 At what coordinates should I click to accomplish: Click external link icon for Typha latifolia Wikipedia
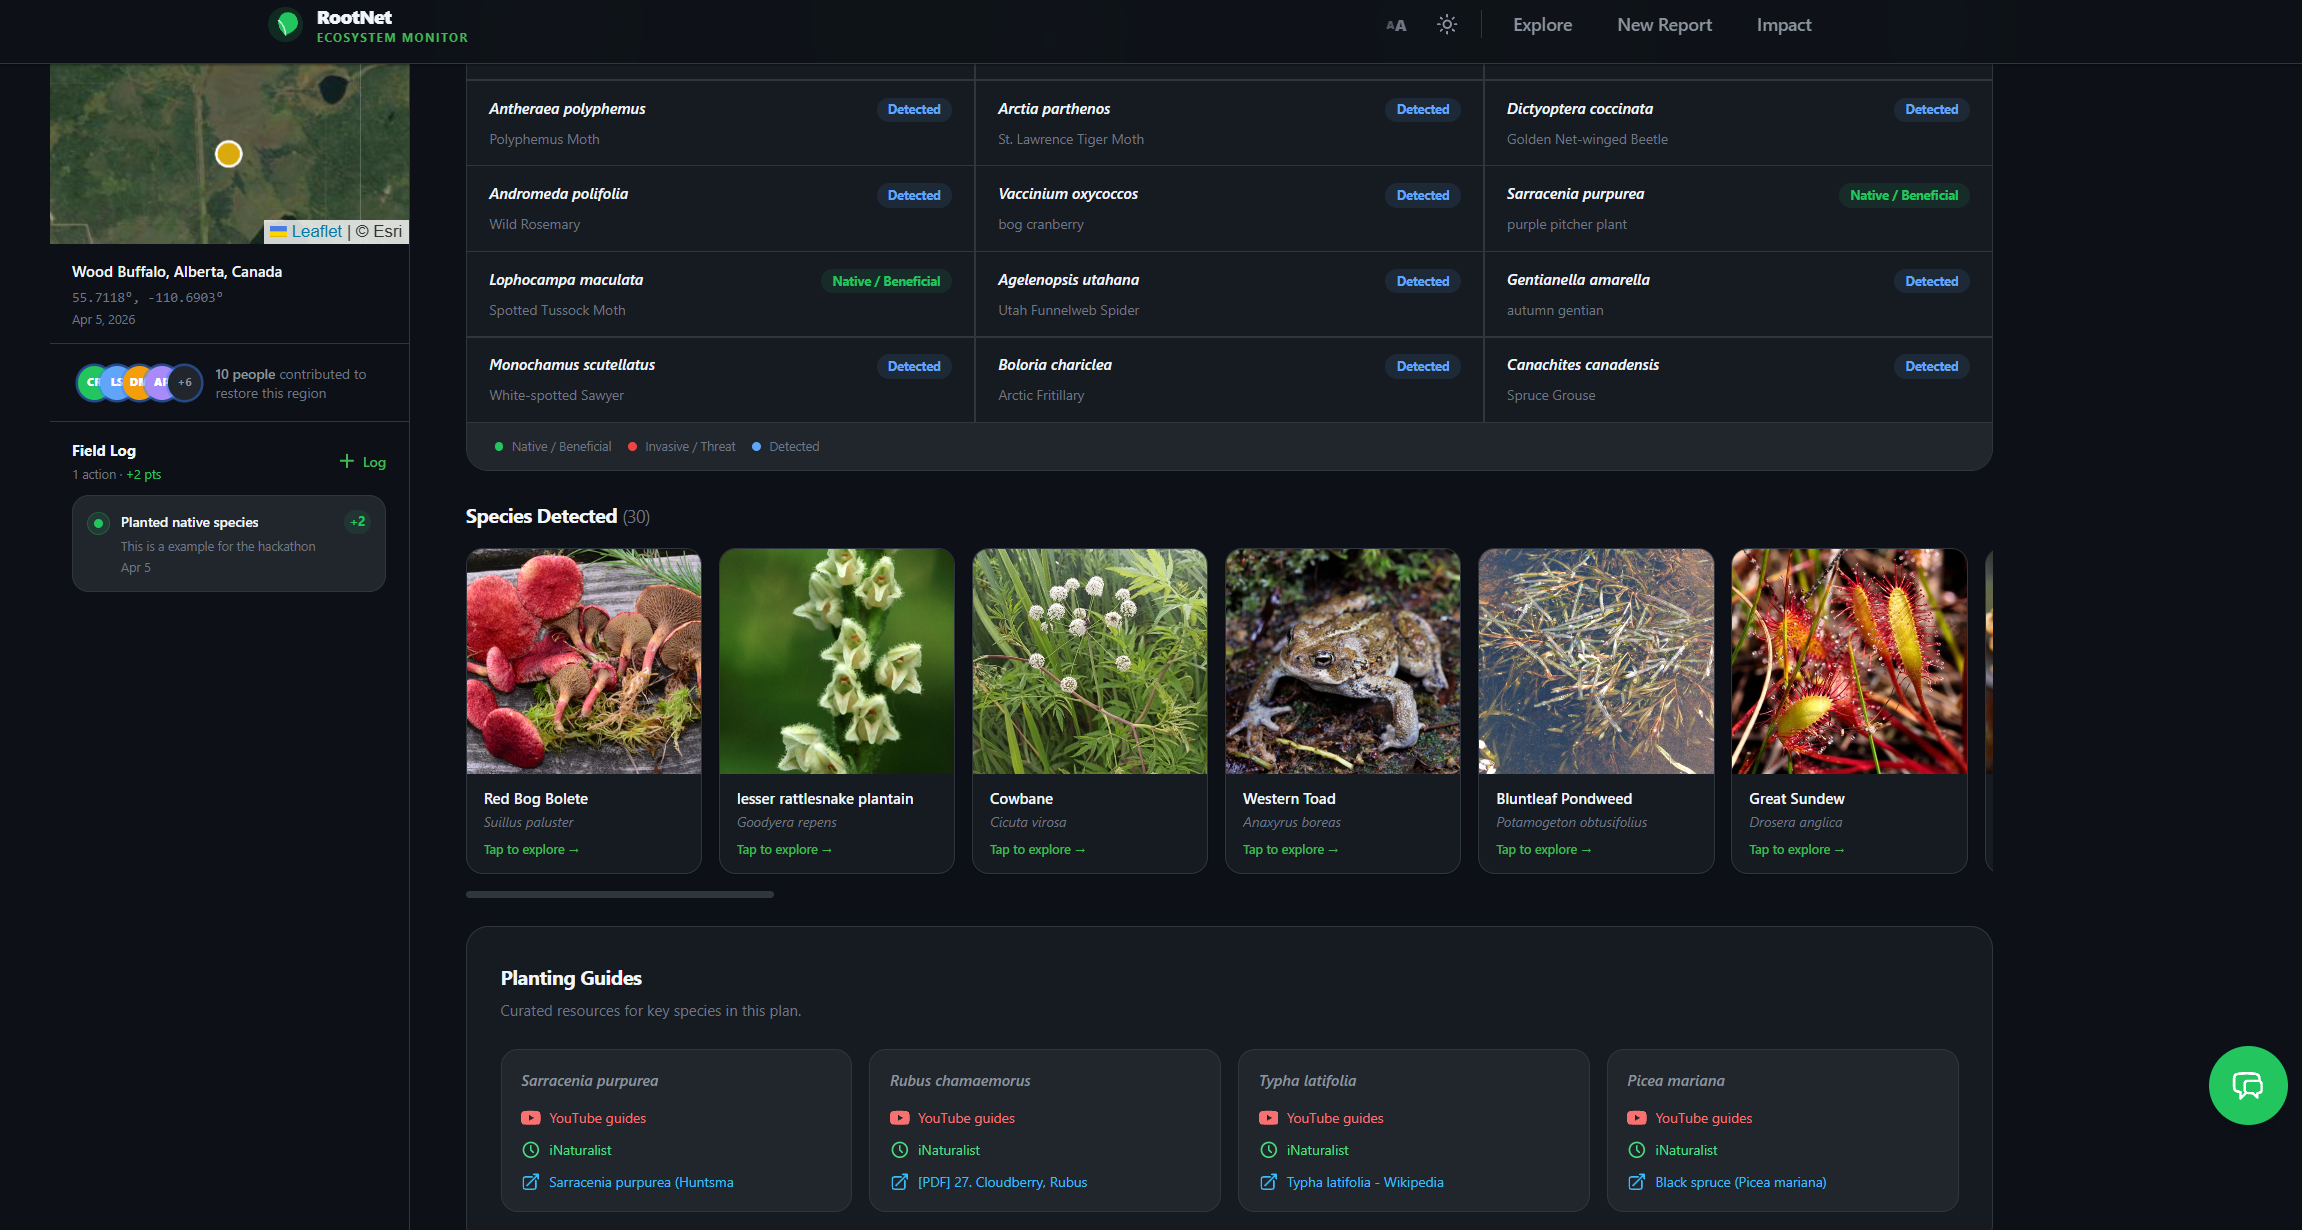(x=1268, y=1182)
